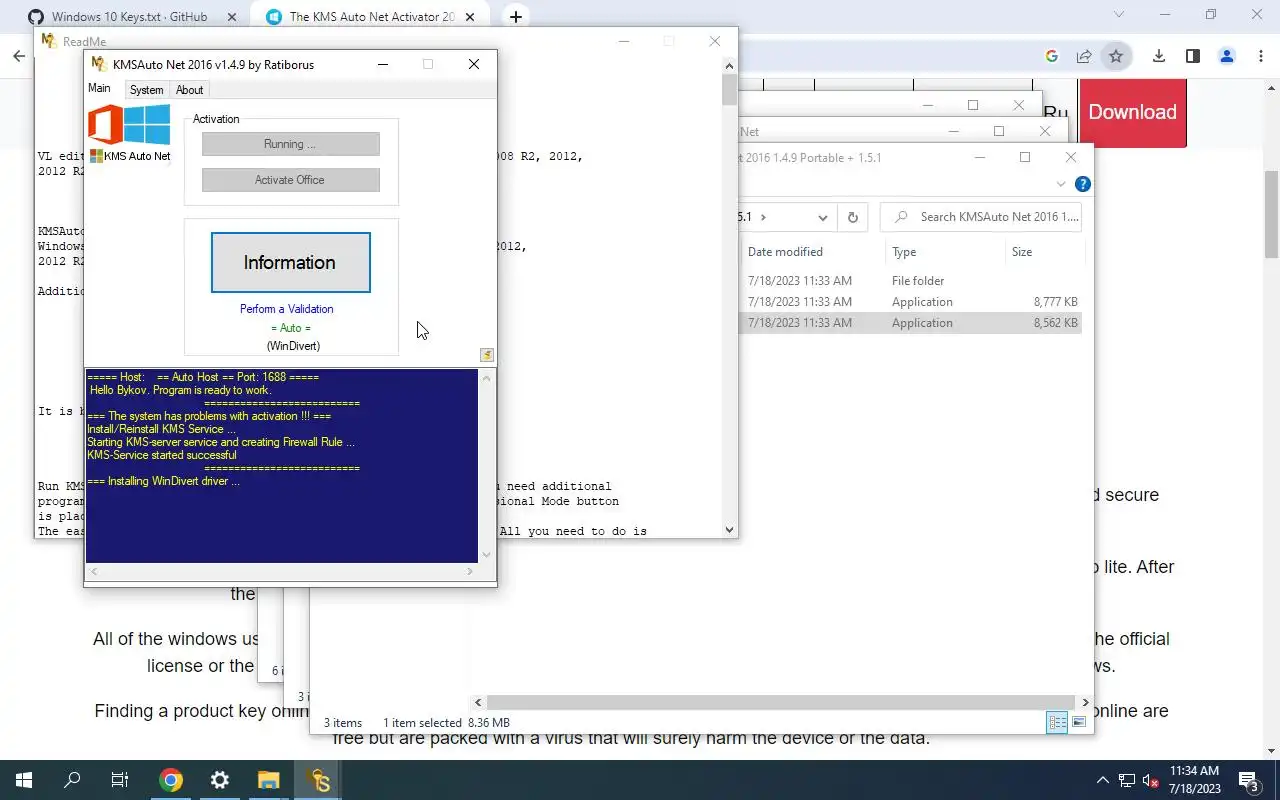Click the breadcrumb chevron after 5.1
Image resolution: width=1280 pixels, height=800 pixels.
(763, 217)
